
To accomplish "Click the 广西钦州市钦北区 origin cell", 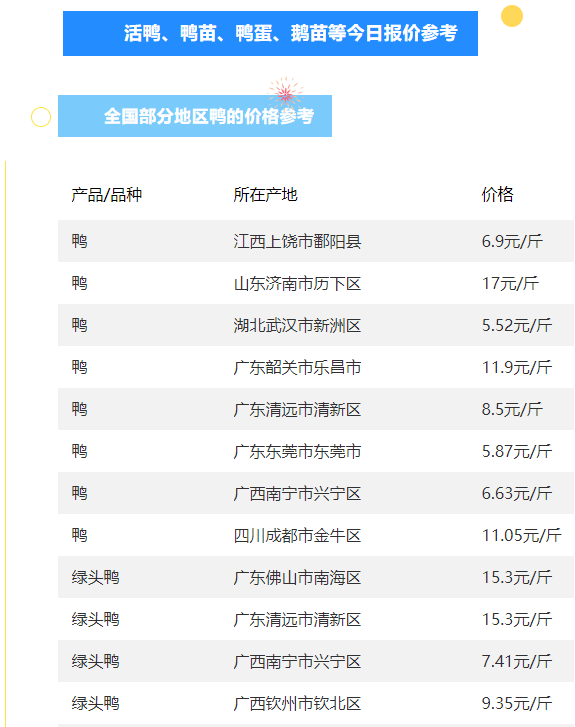I will [297, 703].
